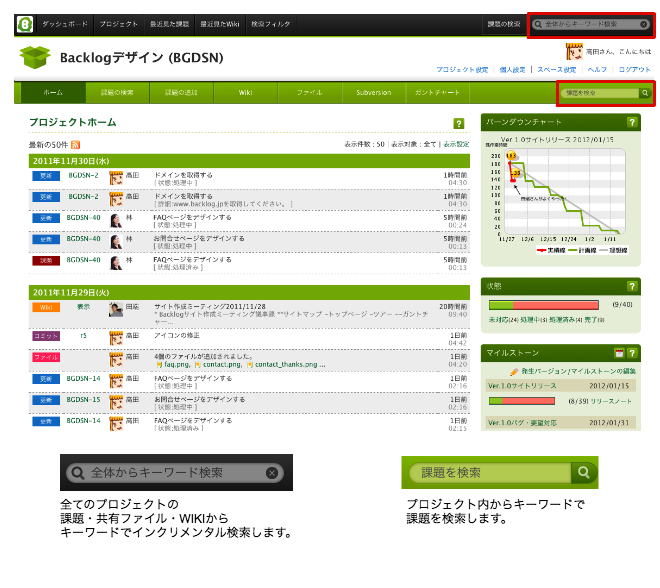660x588 pixels.
Task: Open ダッシュボード in the top bar
Action: coord(65,24)
